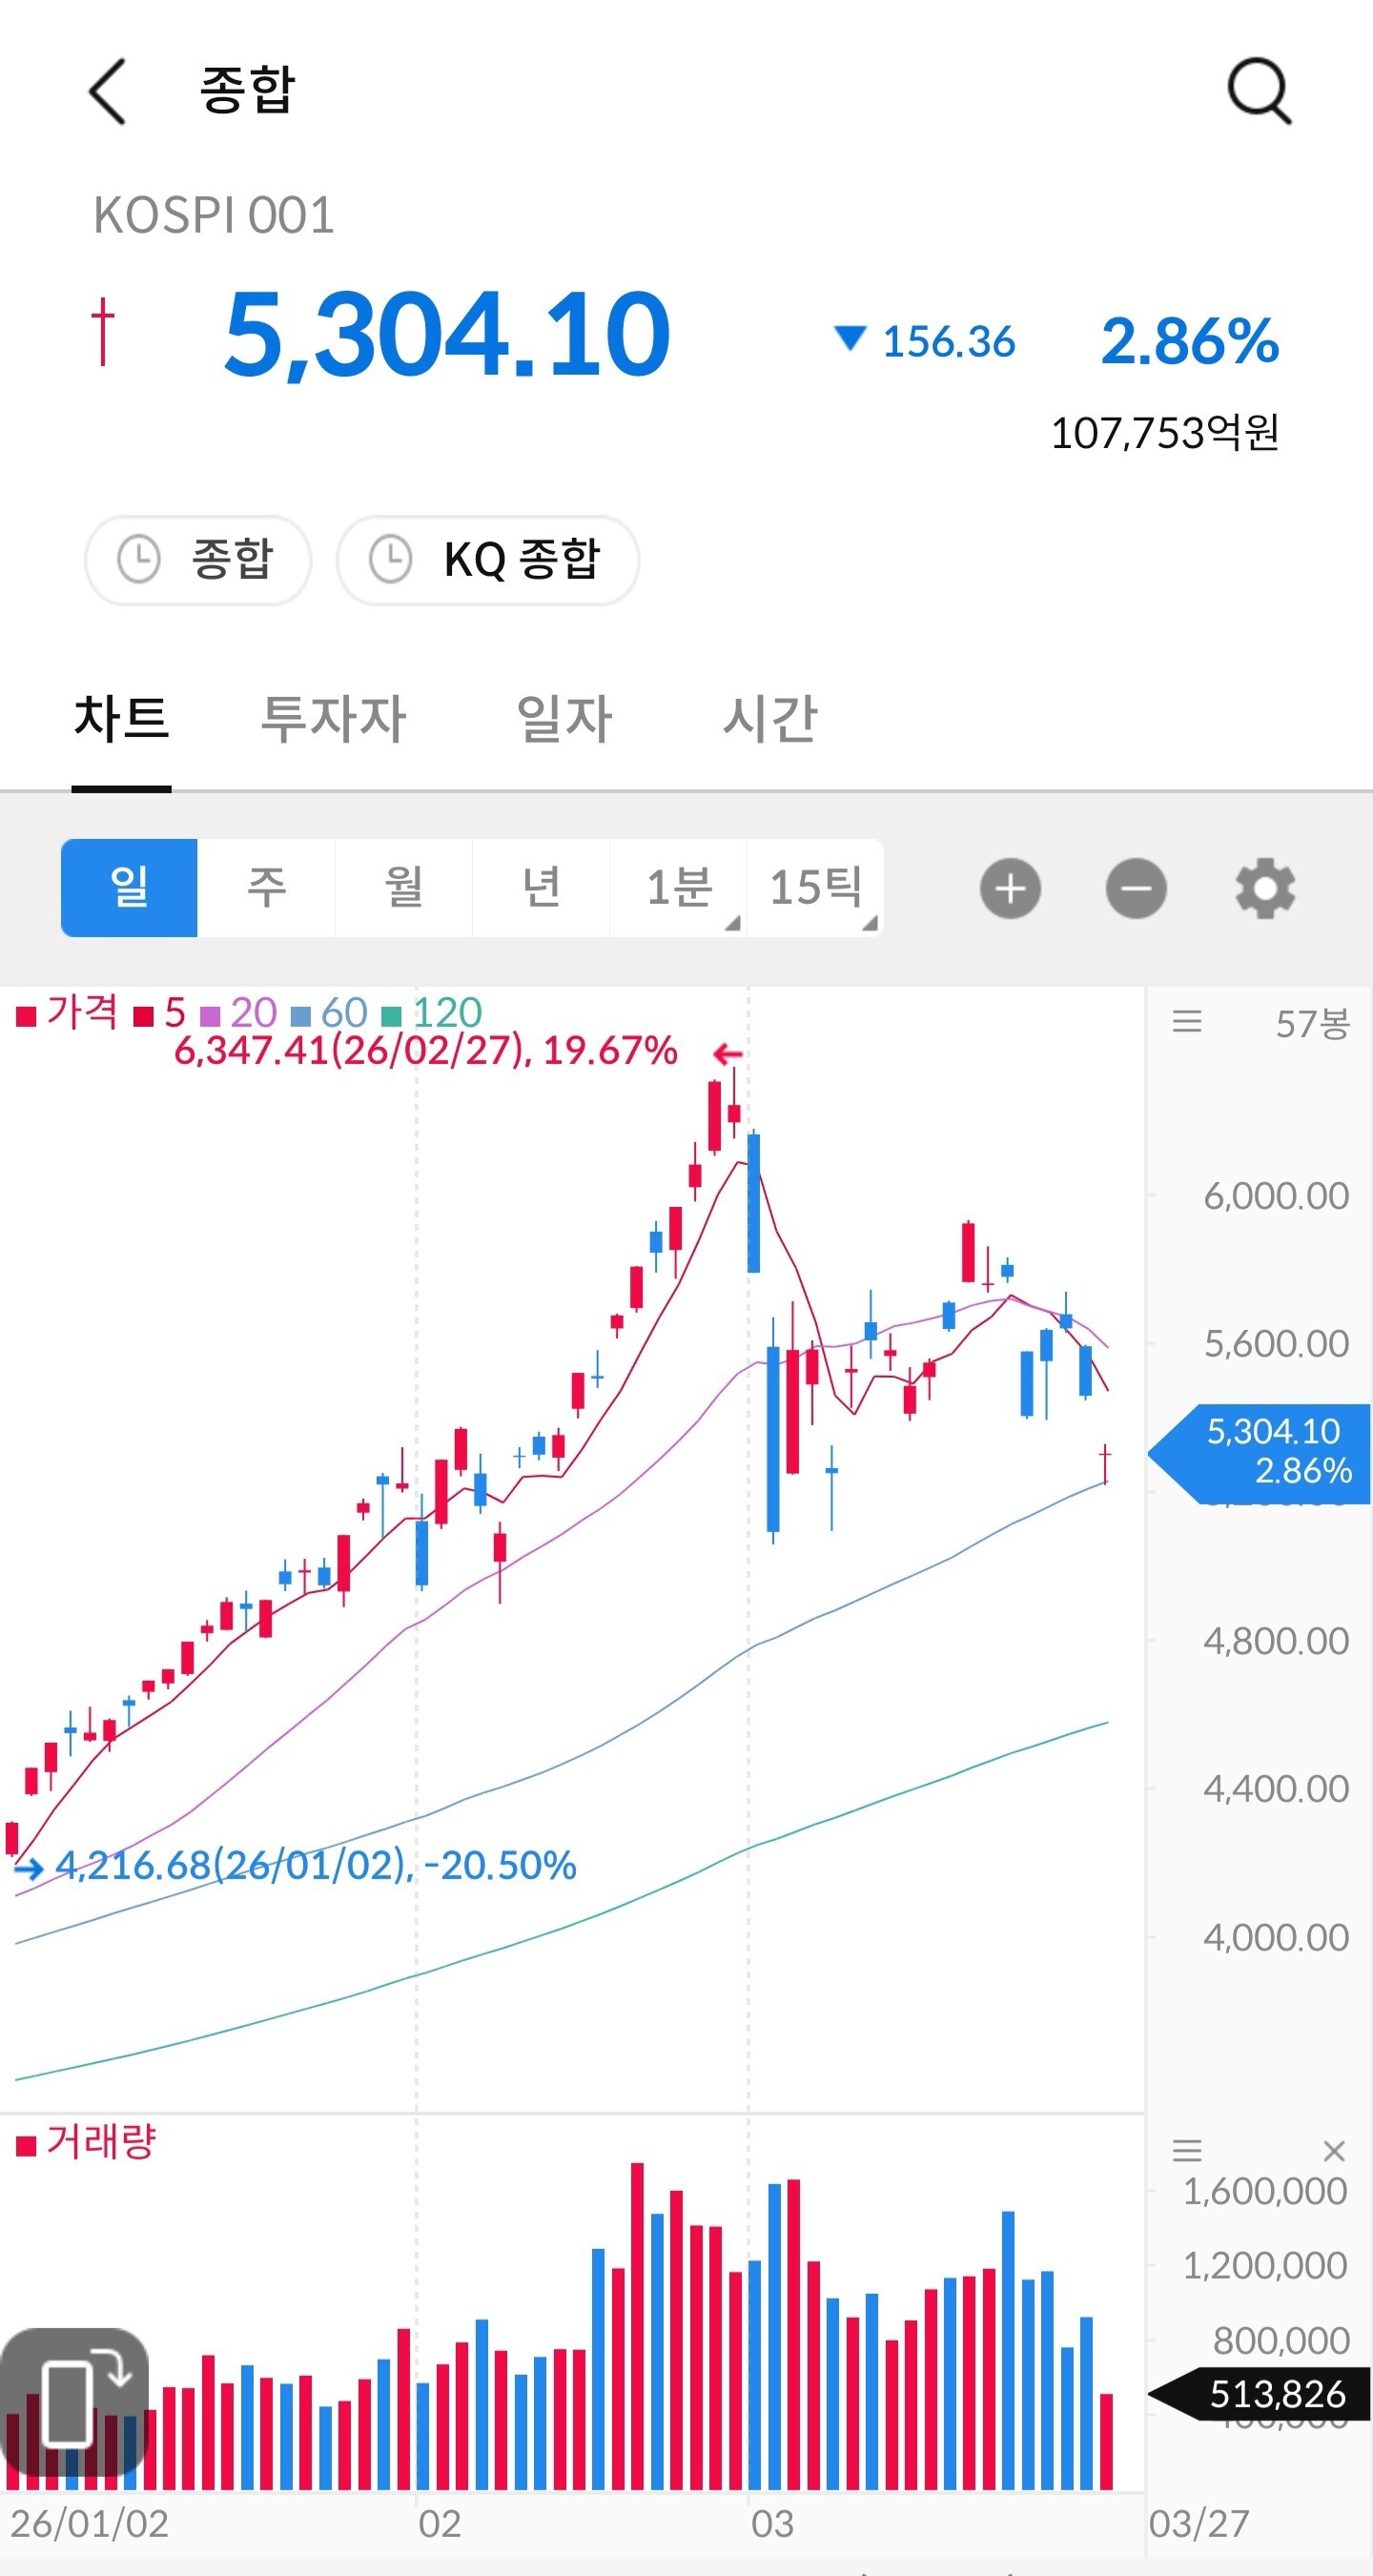Close the volume panel with X

pos(1333,2151)
